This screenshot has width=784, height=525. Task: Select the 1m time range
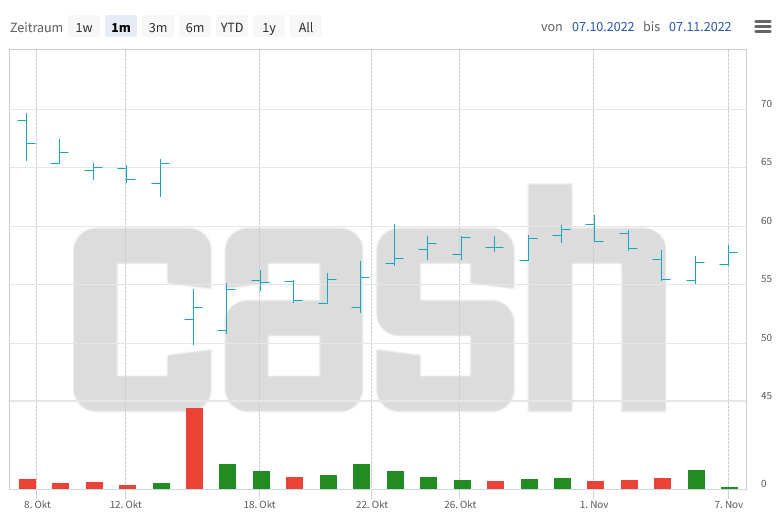click(x=120, y=27)
